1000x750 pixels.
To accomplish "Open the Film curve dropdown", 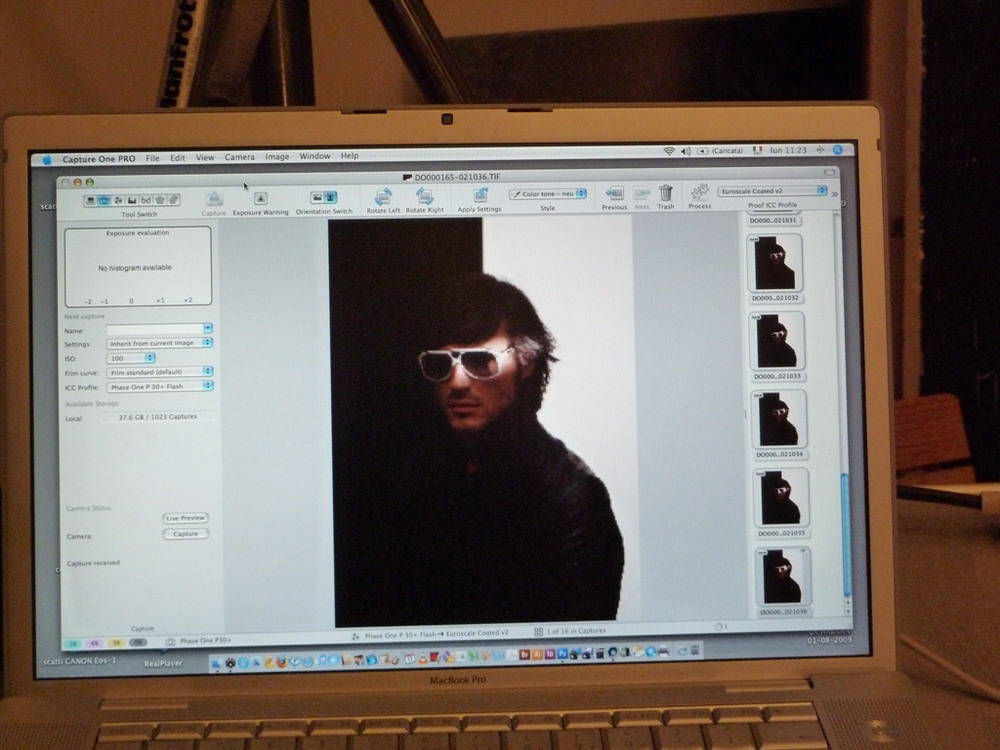I will coord(160,371).
